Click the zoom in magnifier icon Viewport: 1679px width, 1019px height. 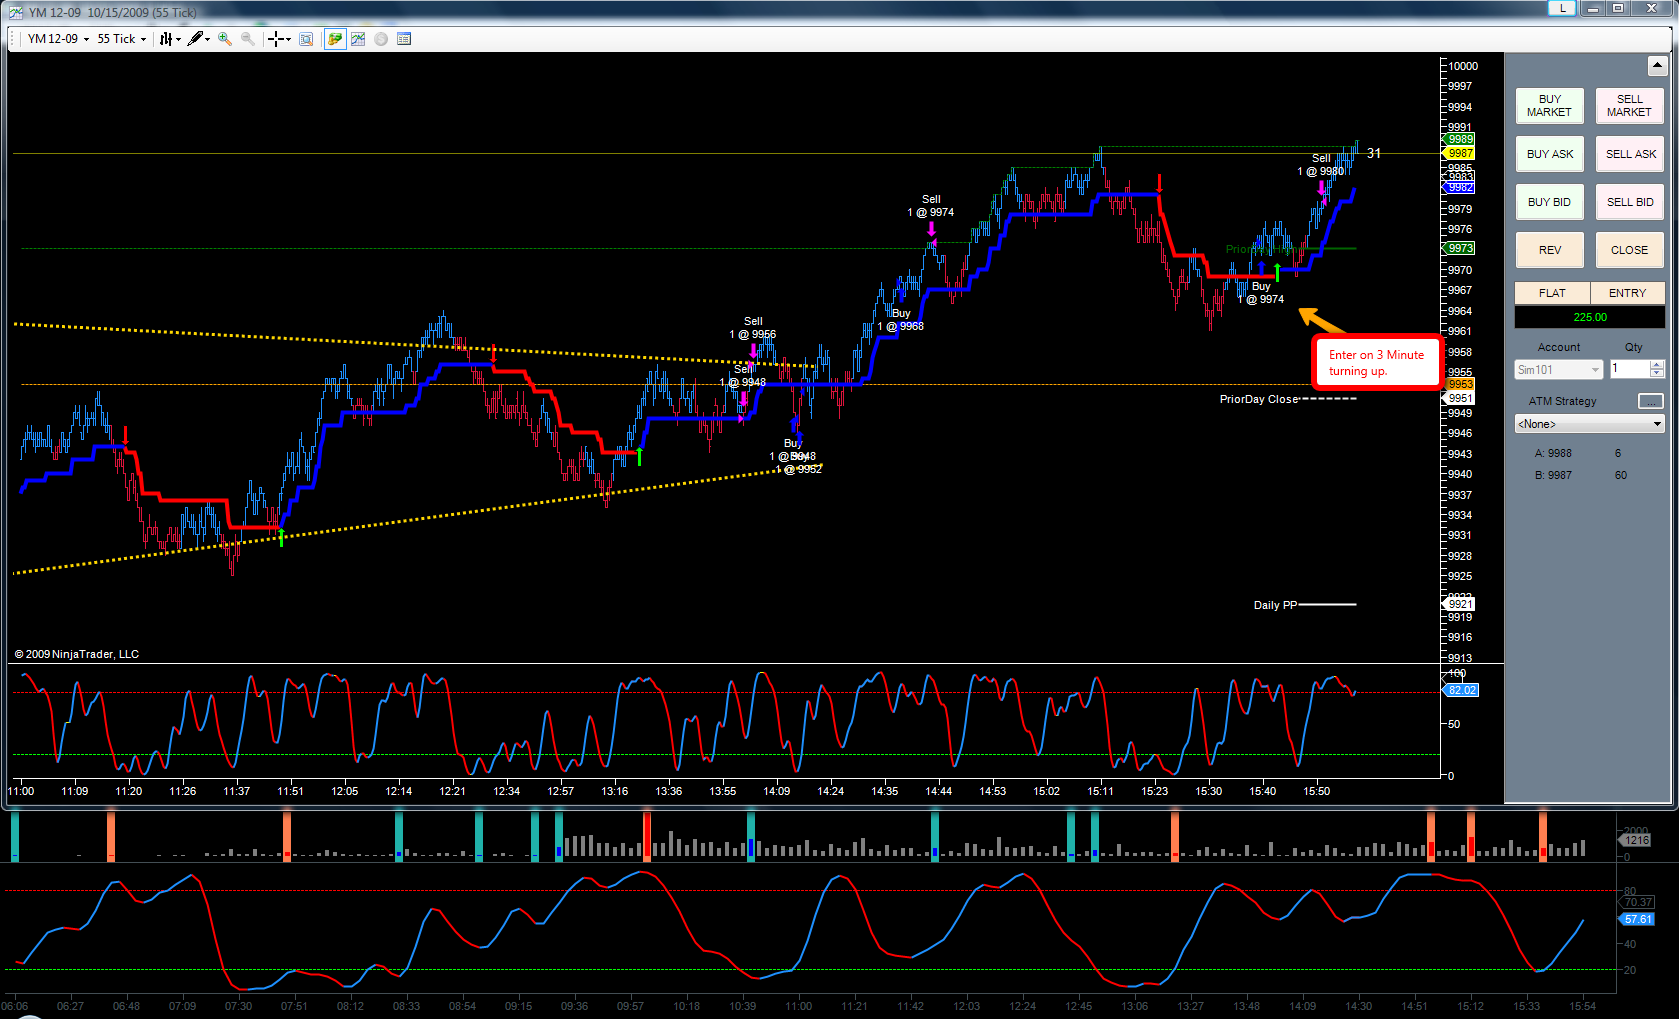pyautogui.click(x=225, y=39)
